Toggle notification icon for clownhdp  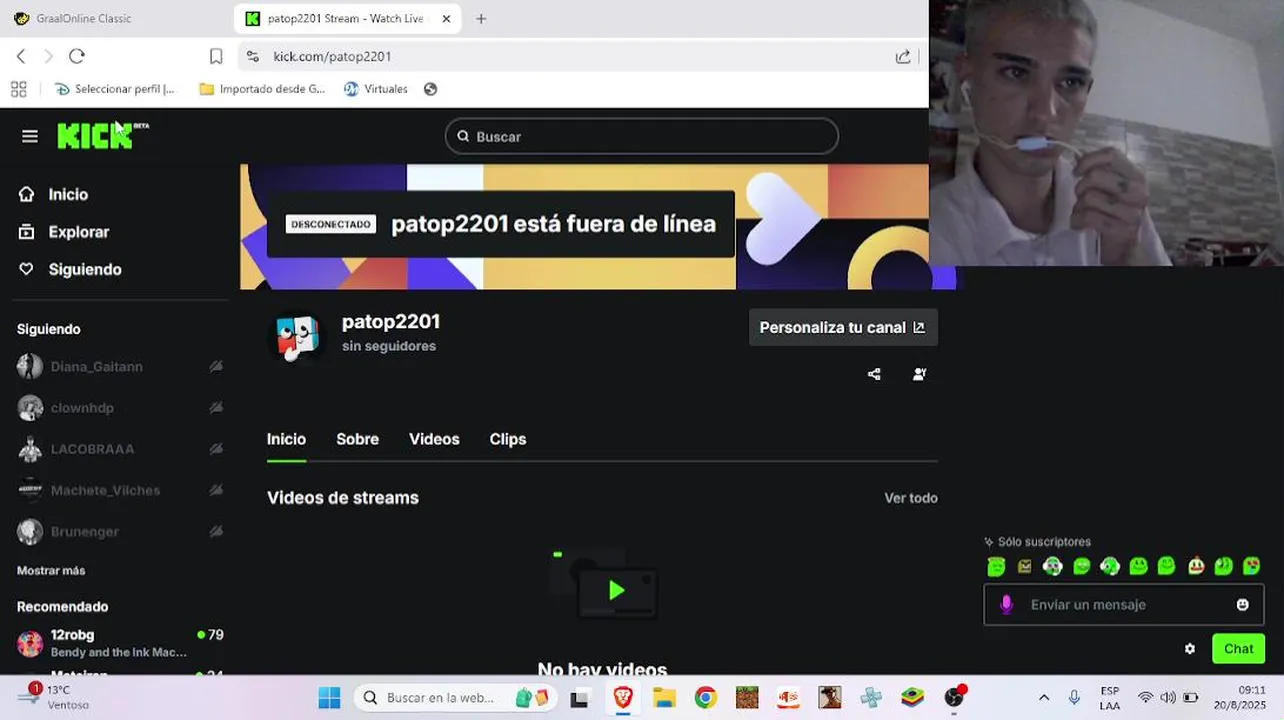[216, 408]
